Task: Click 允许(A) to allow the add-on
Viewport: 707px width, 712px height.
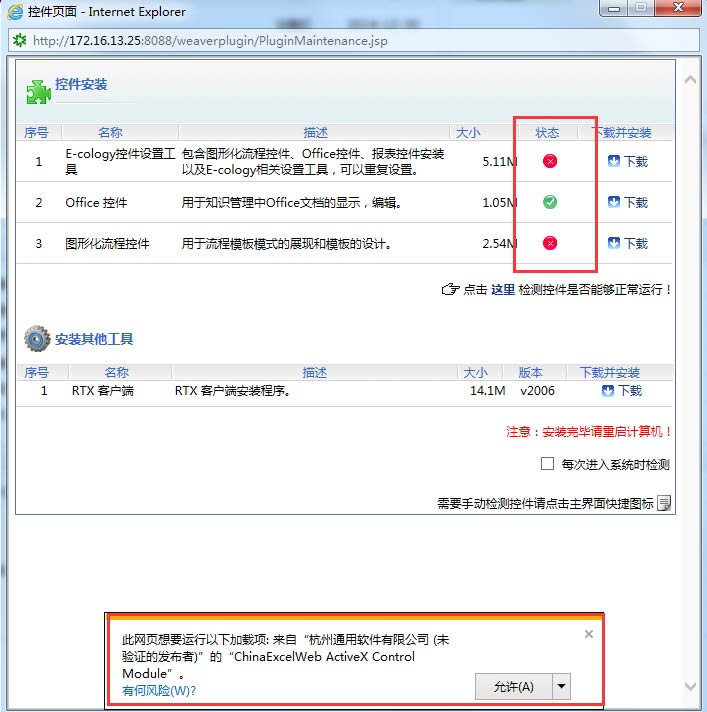Action: pos(514,686)
